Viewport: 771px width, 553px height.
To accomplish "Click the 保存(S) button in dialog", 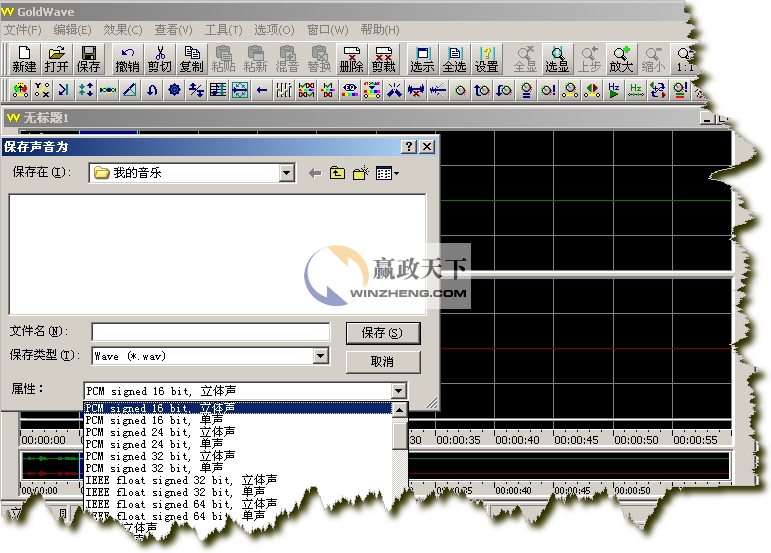I will 382,333.
